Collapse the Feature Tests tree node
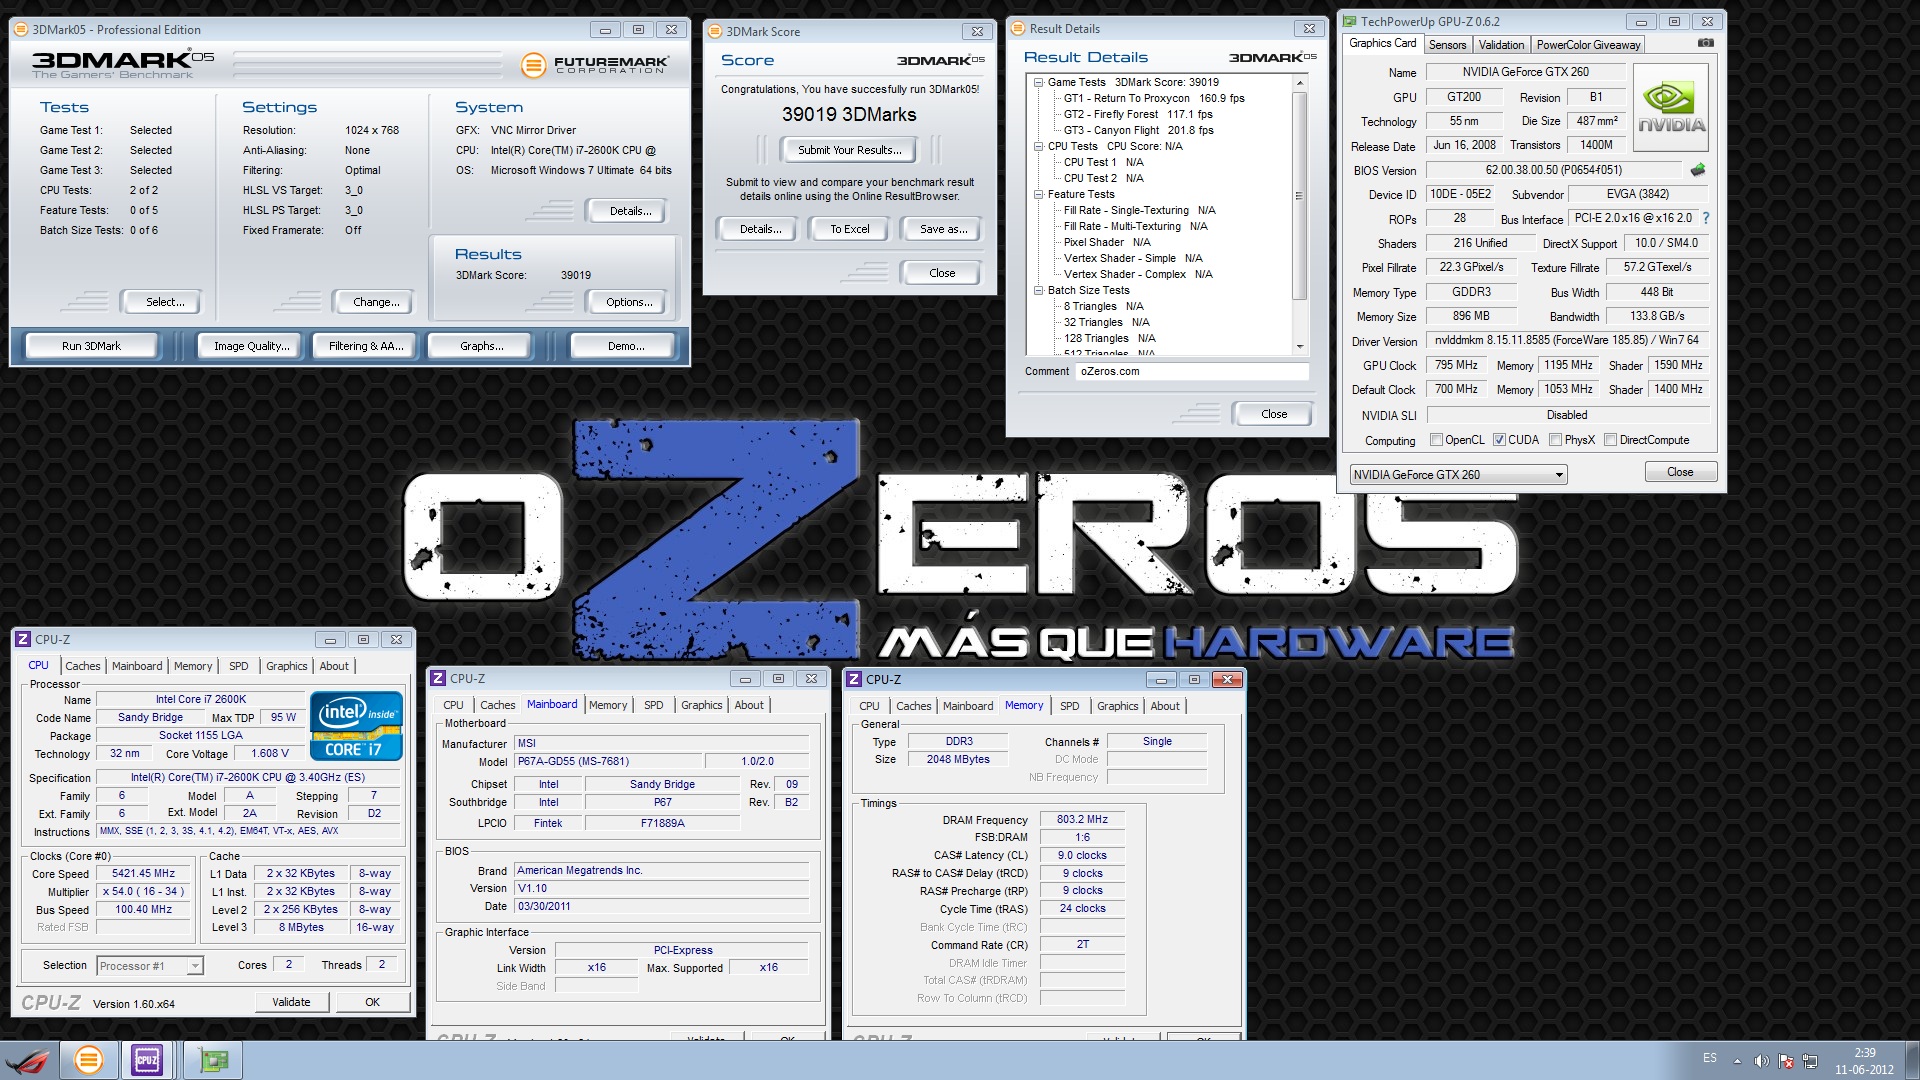 1039,195
